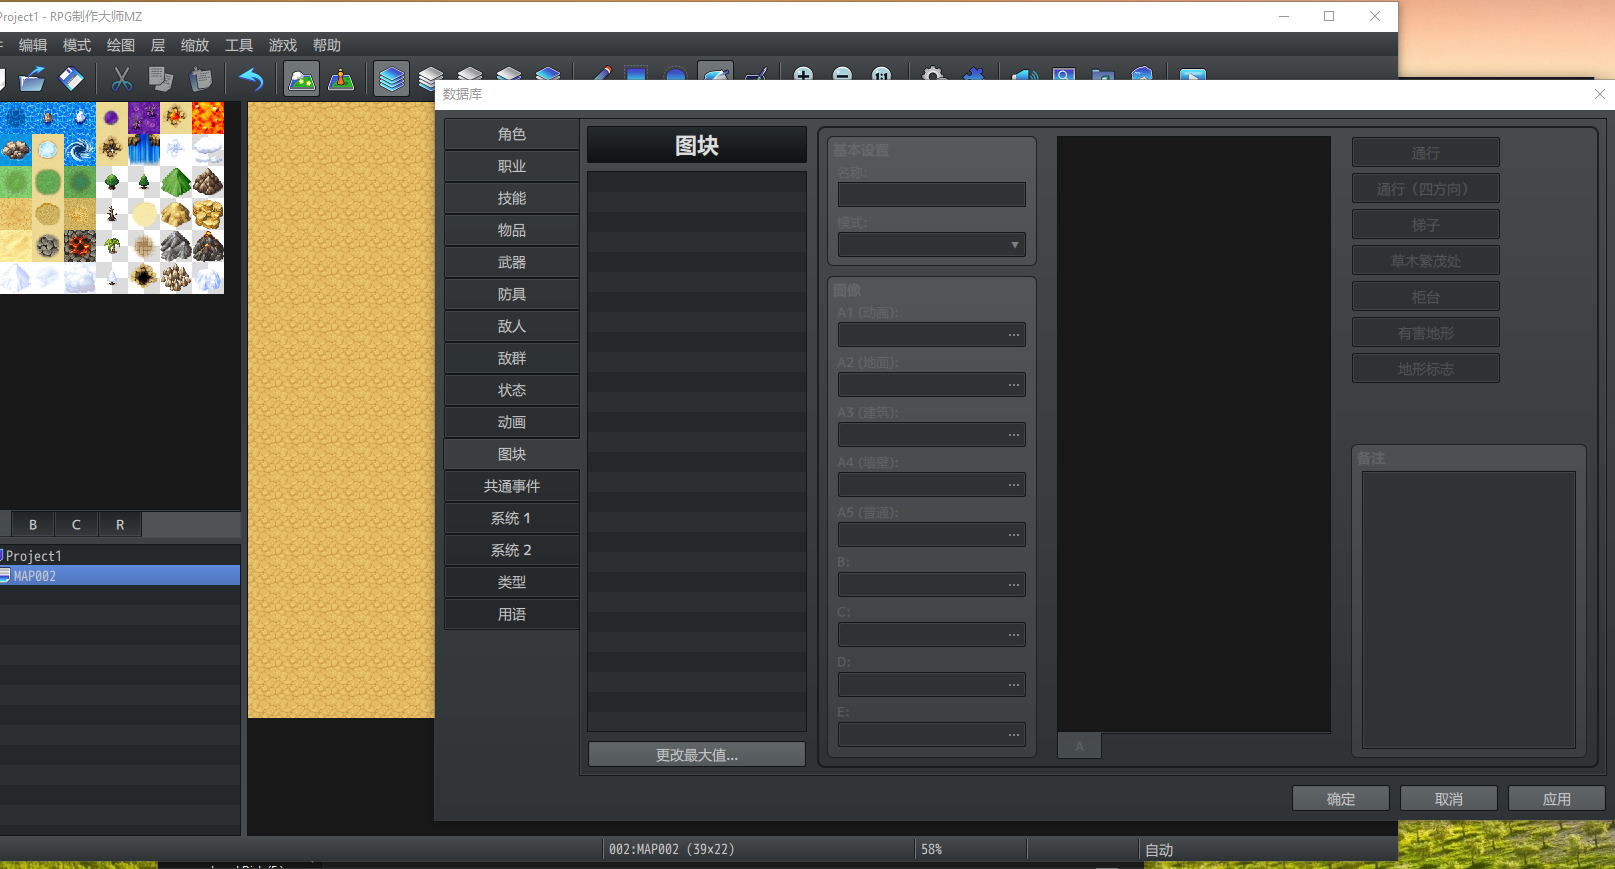Switch to the 角色 database category
Viewport: 1615px width, 869px height.
click(x=512, y=134)
